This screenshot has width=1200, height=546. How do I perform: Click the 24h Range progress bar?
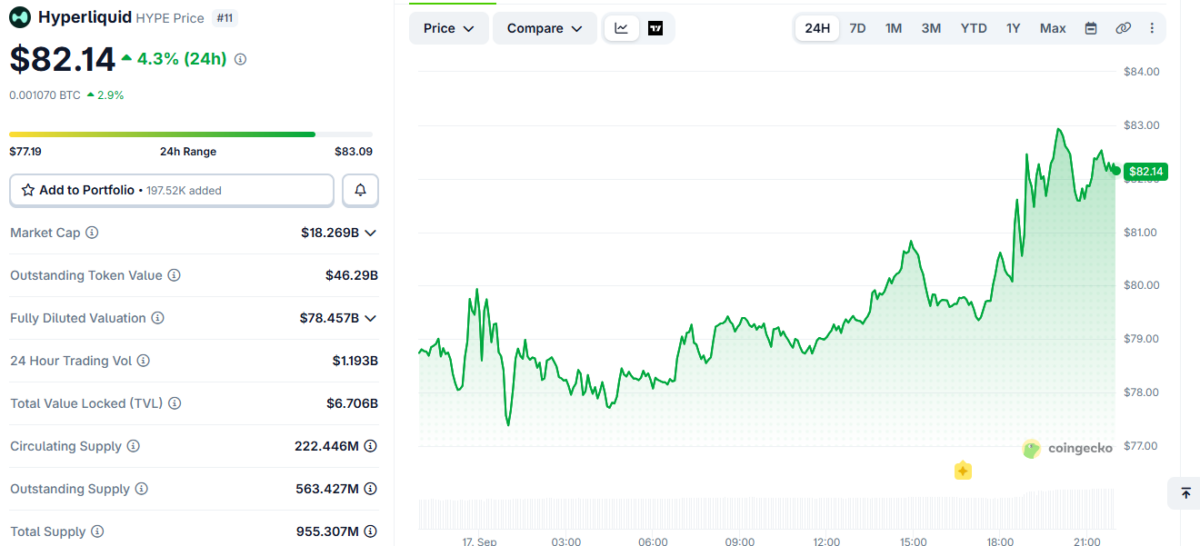191,134
